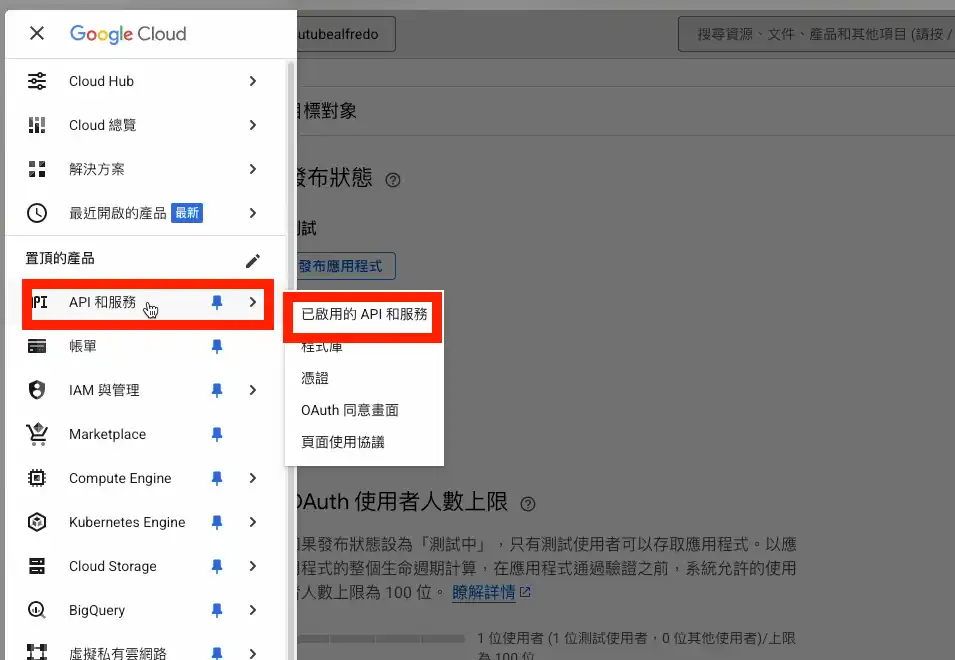Expand the Cloud 總覽 submenu chevron
This screenshot has width=955, height=660.
point(253,125)
